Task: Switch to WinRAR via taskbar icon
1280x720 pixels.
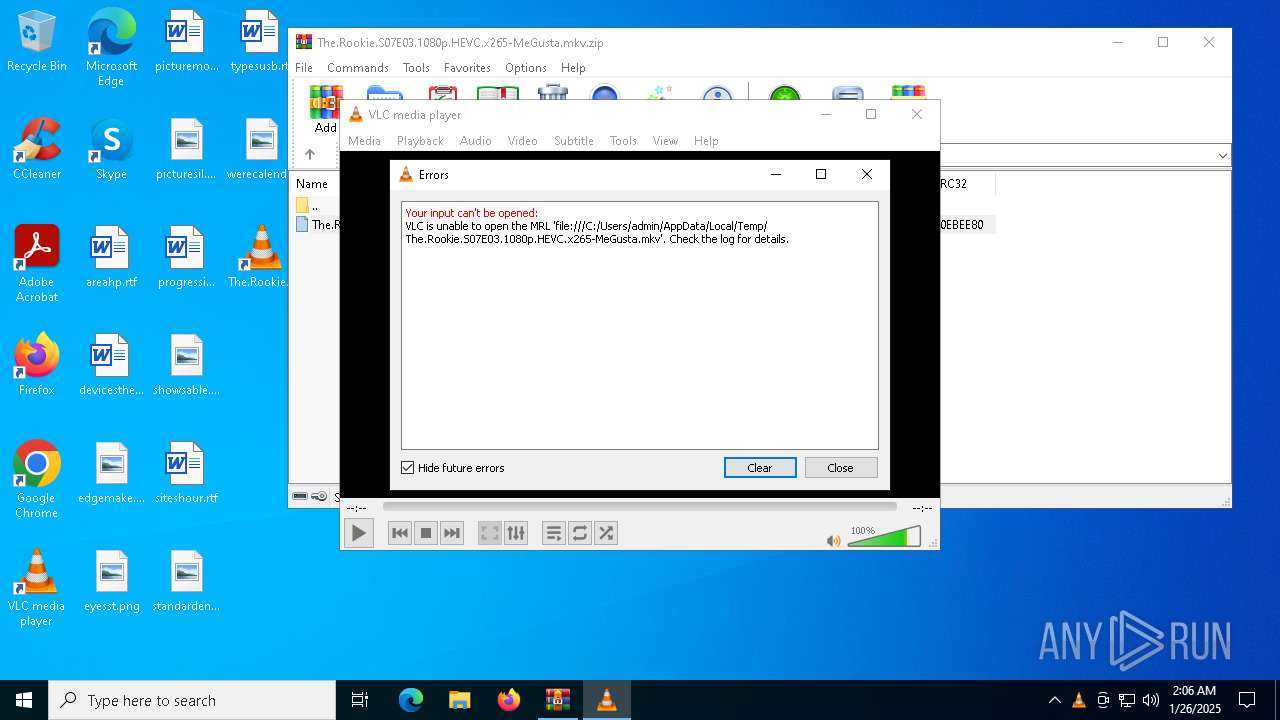Action: point(557,700)
